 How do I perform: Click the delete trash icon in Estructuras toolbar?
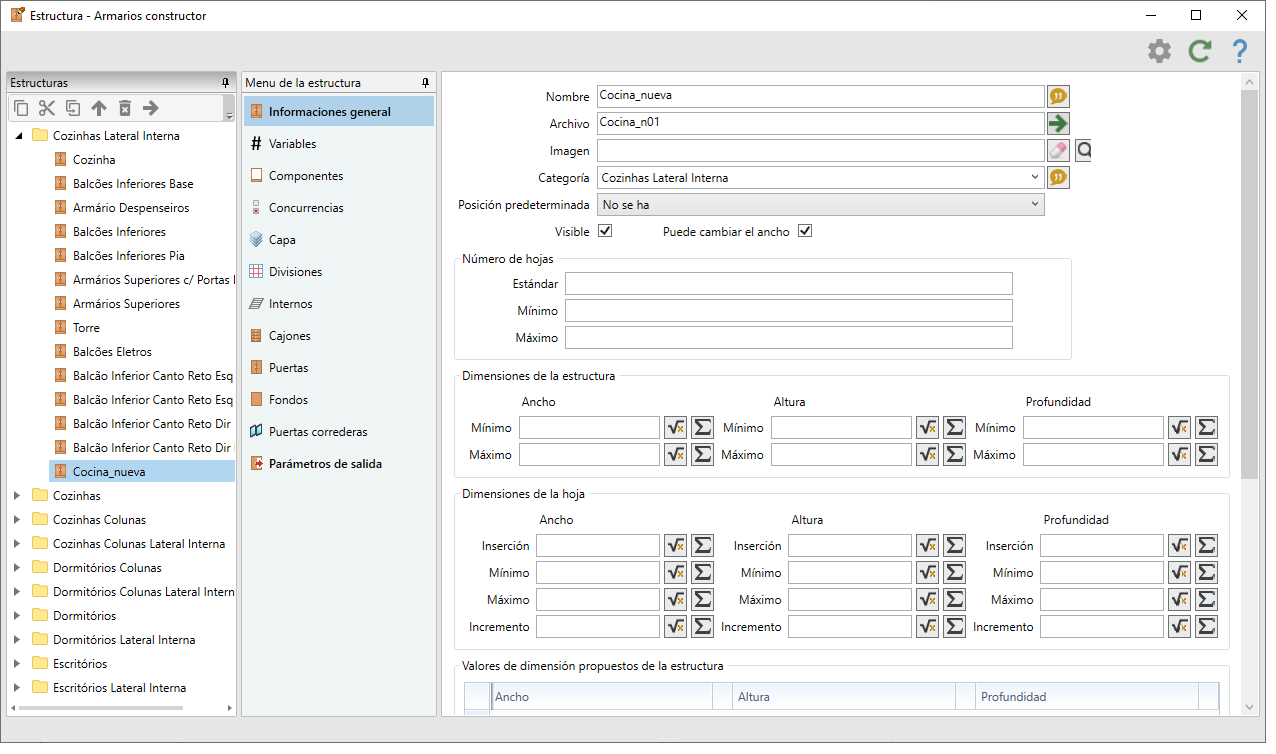pos(125,108)
